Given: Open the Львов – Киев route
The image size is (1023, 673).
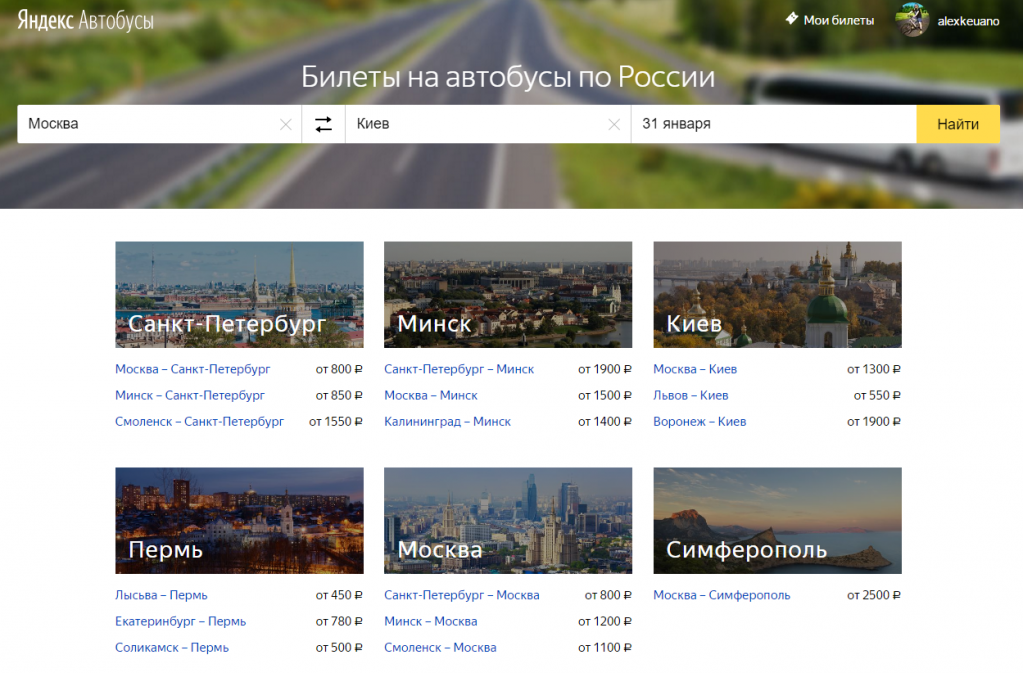Looking at the screenshot, I should [x=690, y=395].
